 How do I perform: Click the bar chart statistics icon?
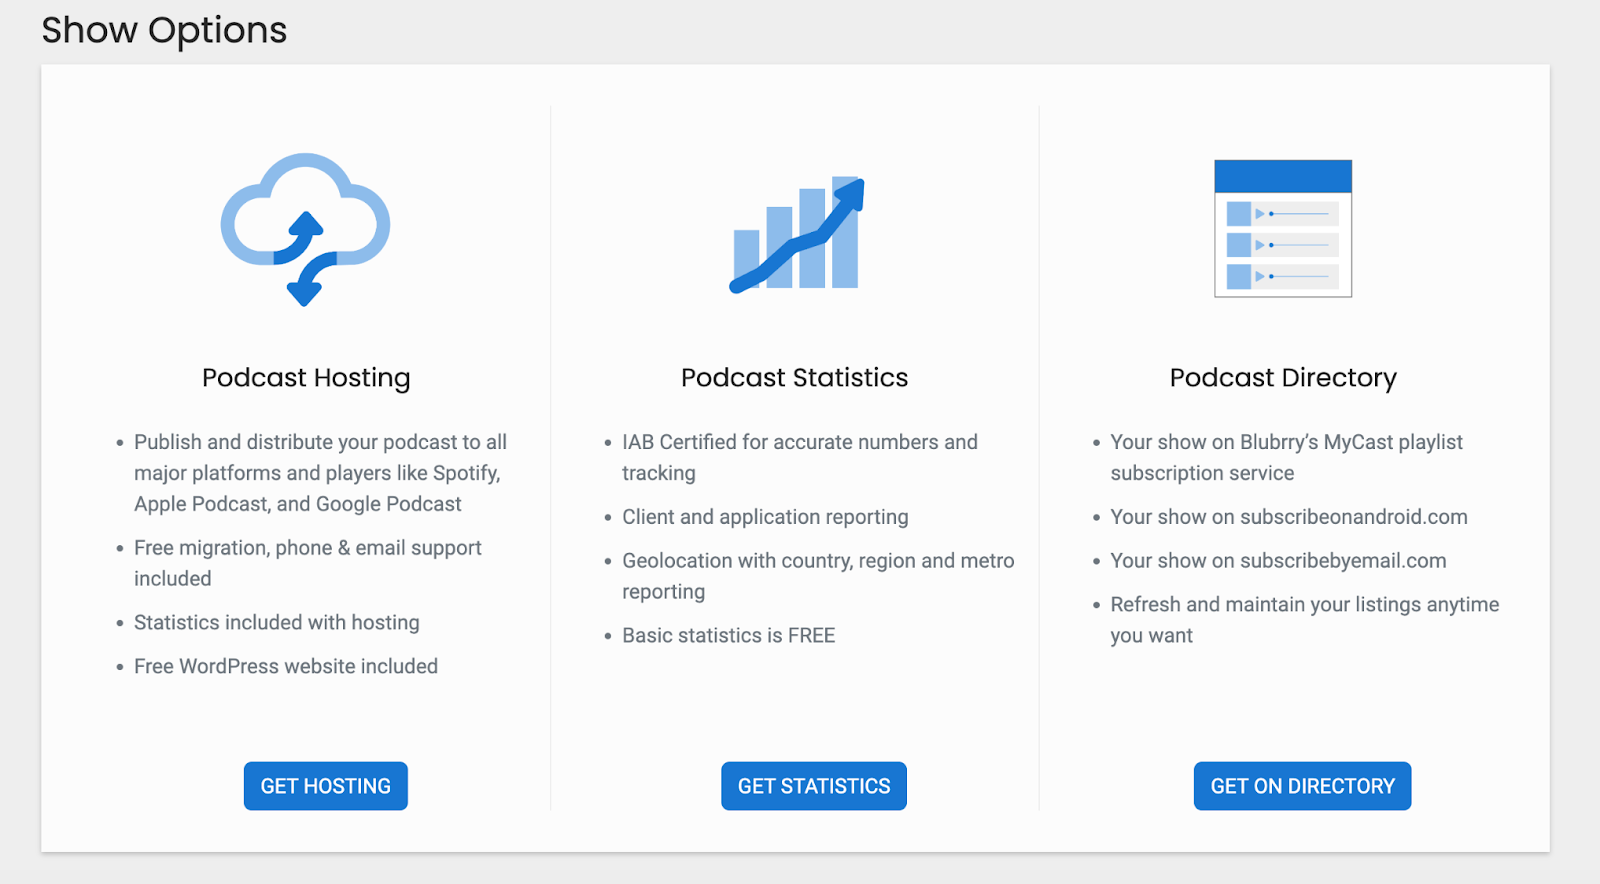(x=797, y=235)
